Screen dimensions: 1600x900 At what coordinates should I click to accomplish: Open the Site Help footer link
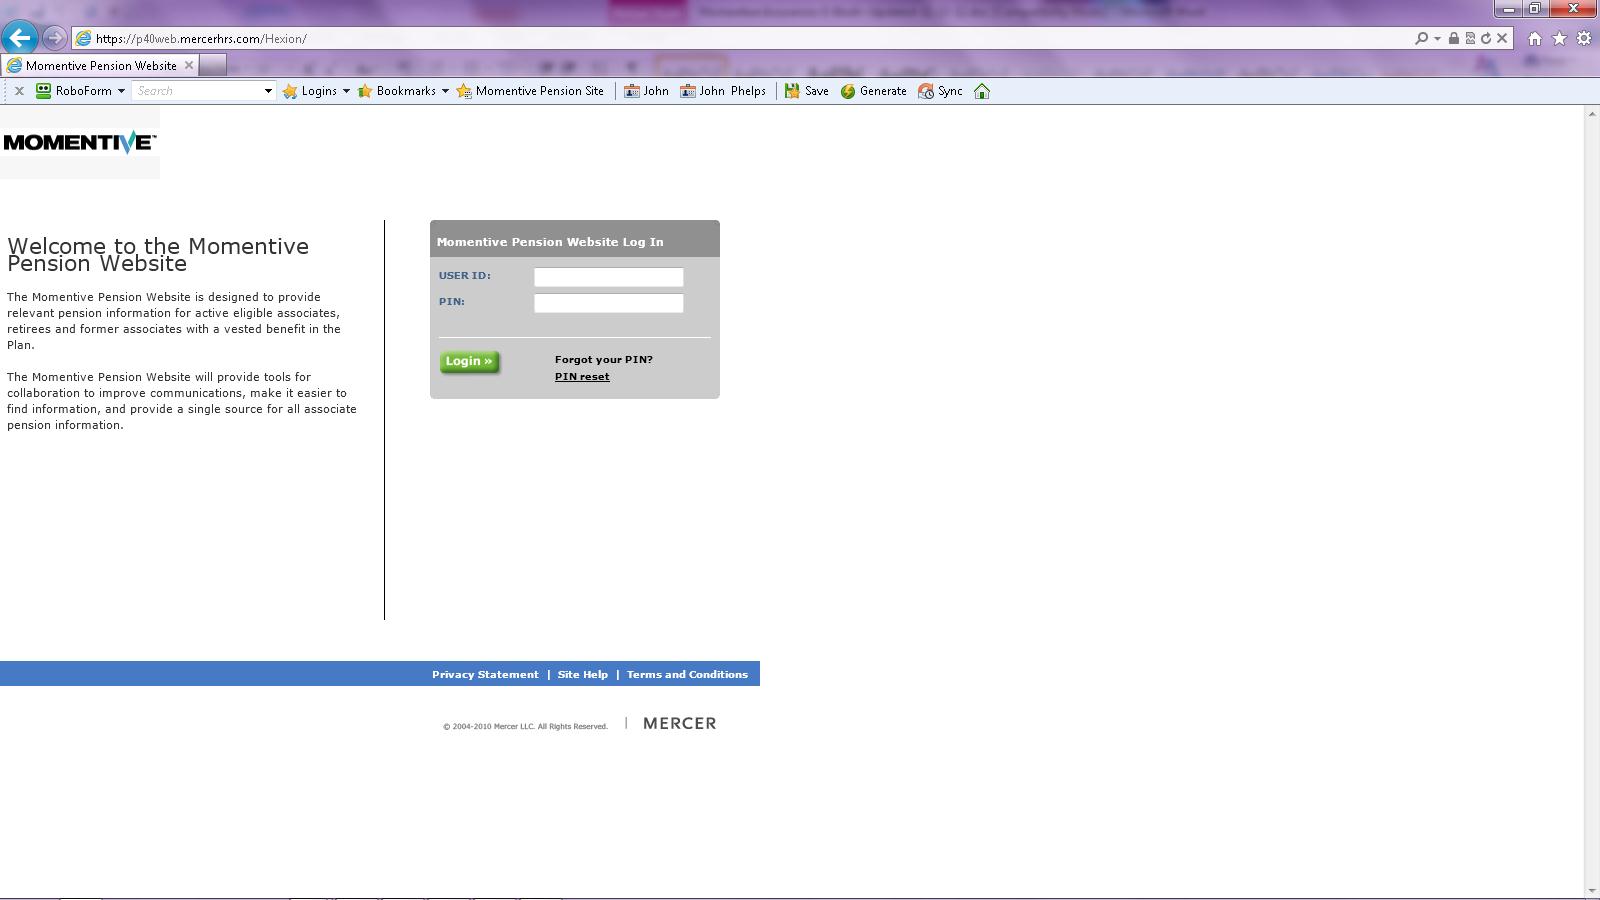pyautogui.click(x=583, y=675)
